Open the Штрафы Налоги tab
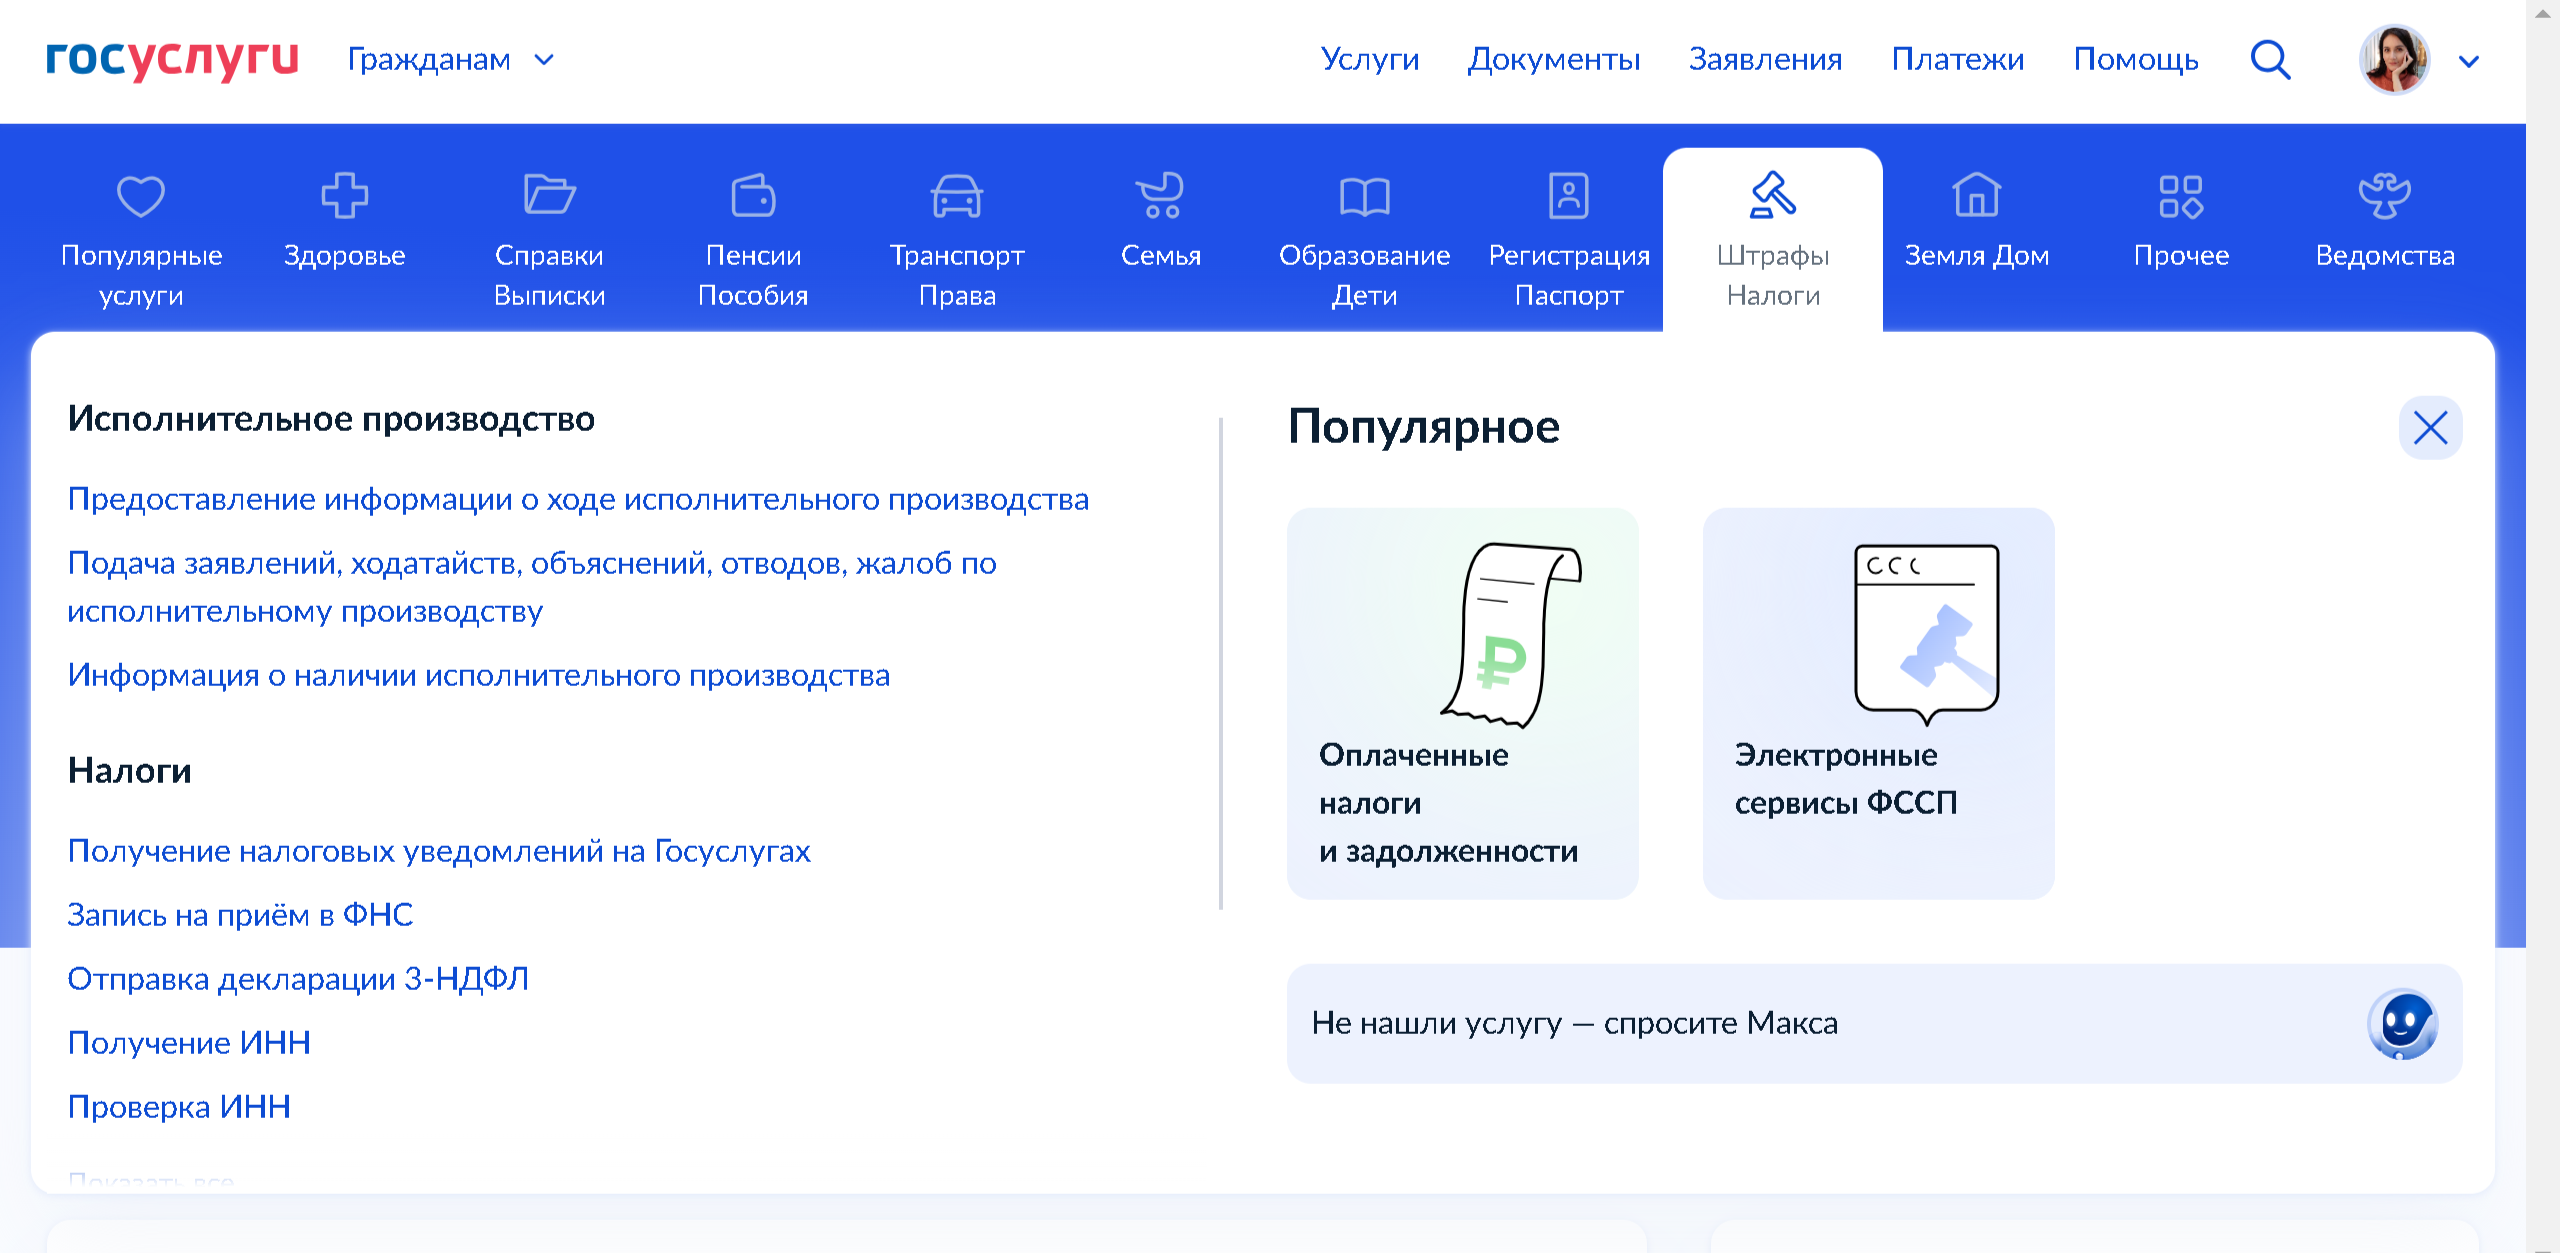This screenshot has height=1253, width=2560. click(x=1772, y=240)
